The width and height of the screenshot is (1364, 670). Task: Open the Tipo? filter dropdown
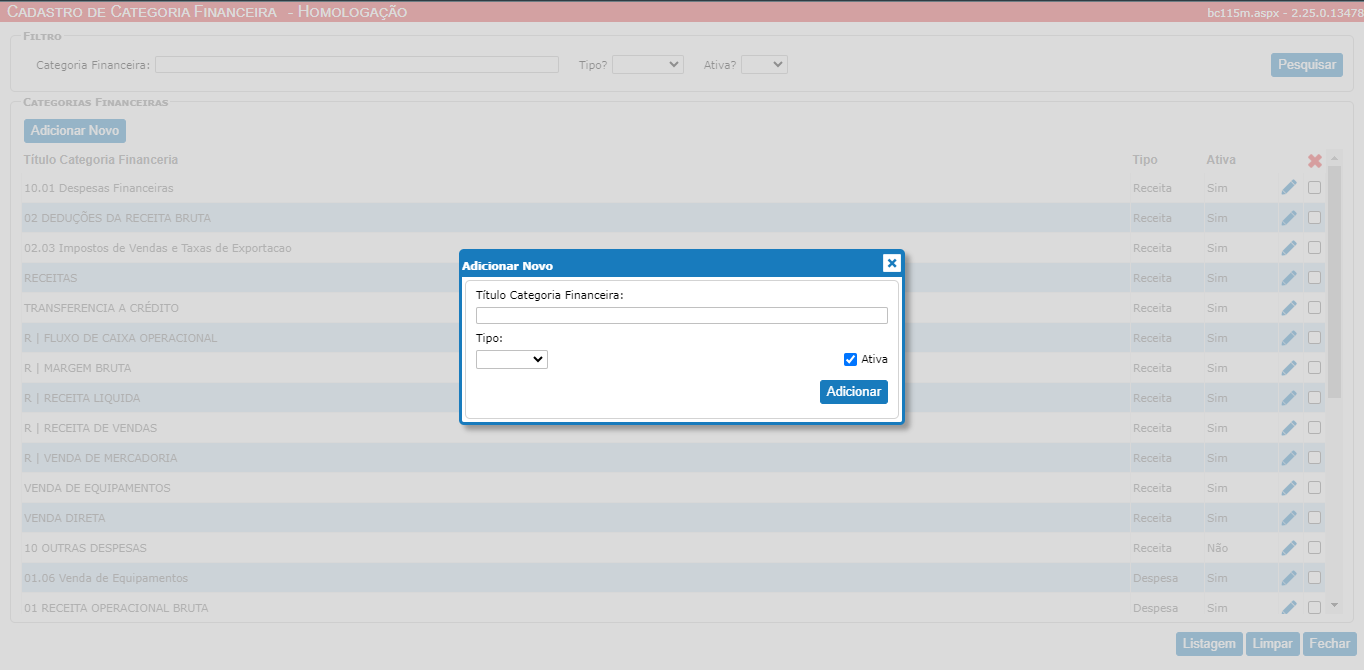pyautogui.click(x=648, y=64)
